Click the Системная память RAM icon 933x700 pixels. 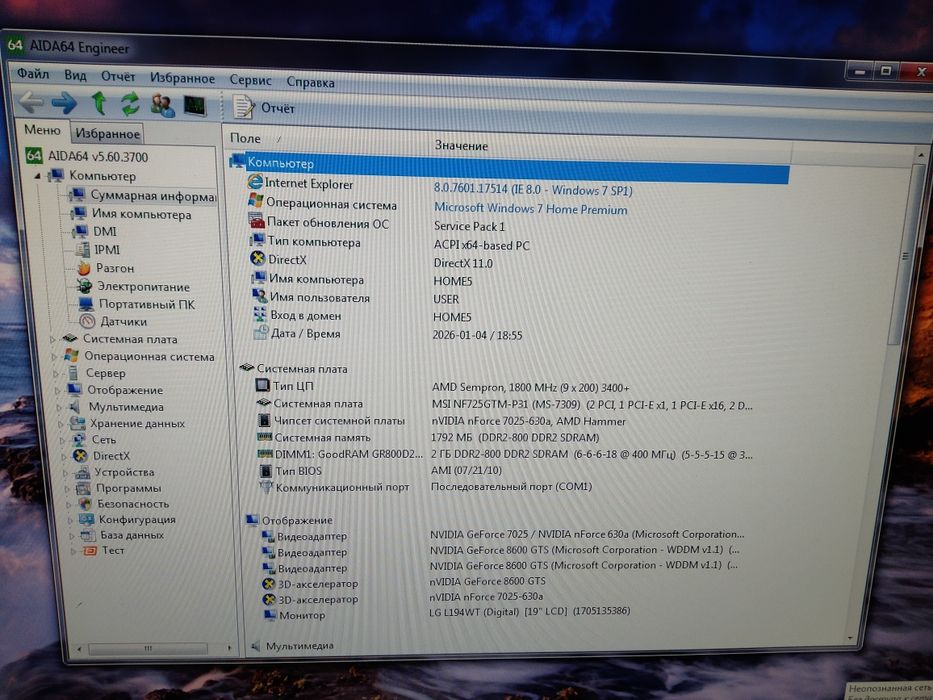[265, 437]
